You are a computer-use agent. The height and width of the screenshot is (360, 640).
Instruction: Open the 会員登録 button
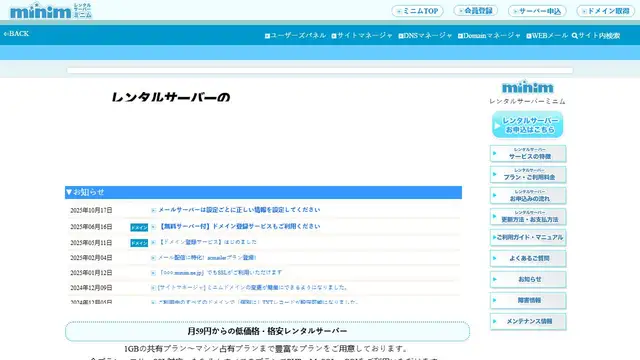click(475, 11)
